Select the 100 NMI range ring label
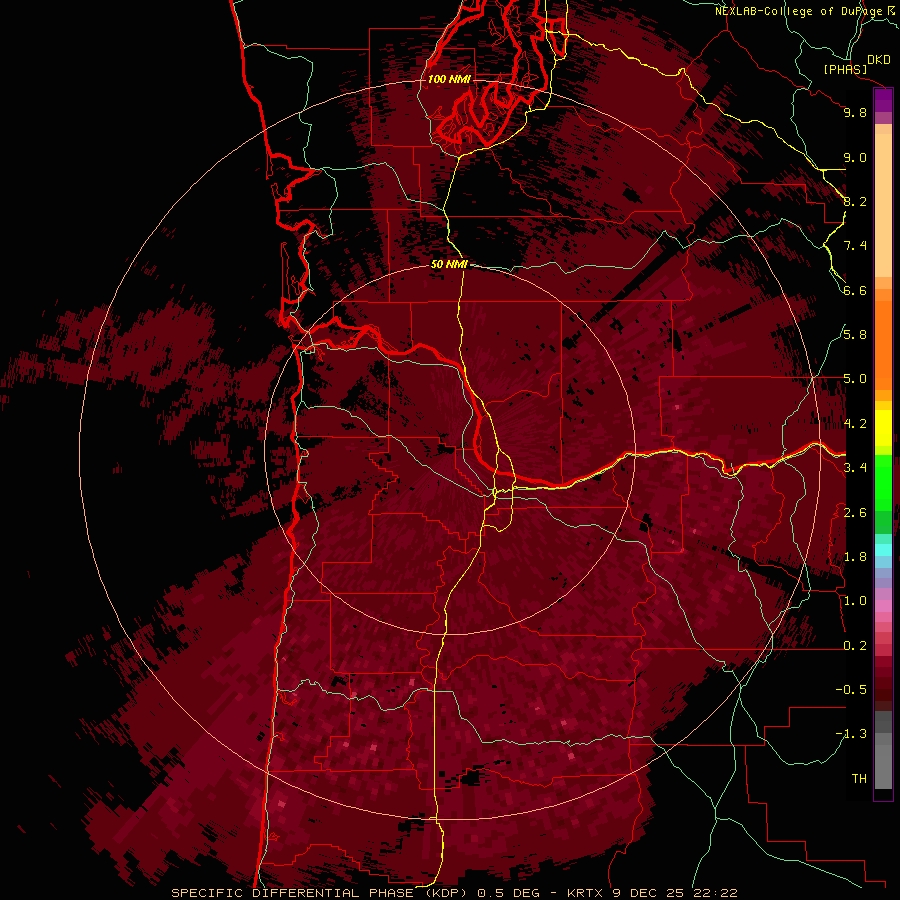Image resolution: width=900 pixels, height=900 pixels. click(x=449, y=79)
